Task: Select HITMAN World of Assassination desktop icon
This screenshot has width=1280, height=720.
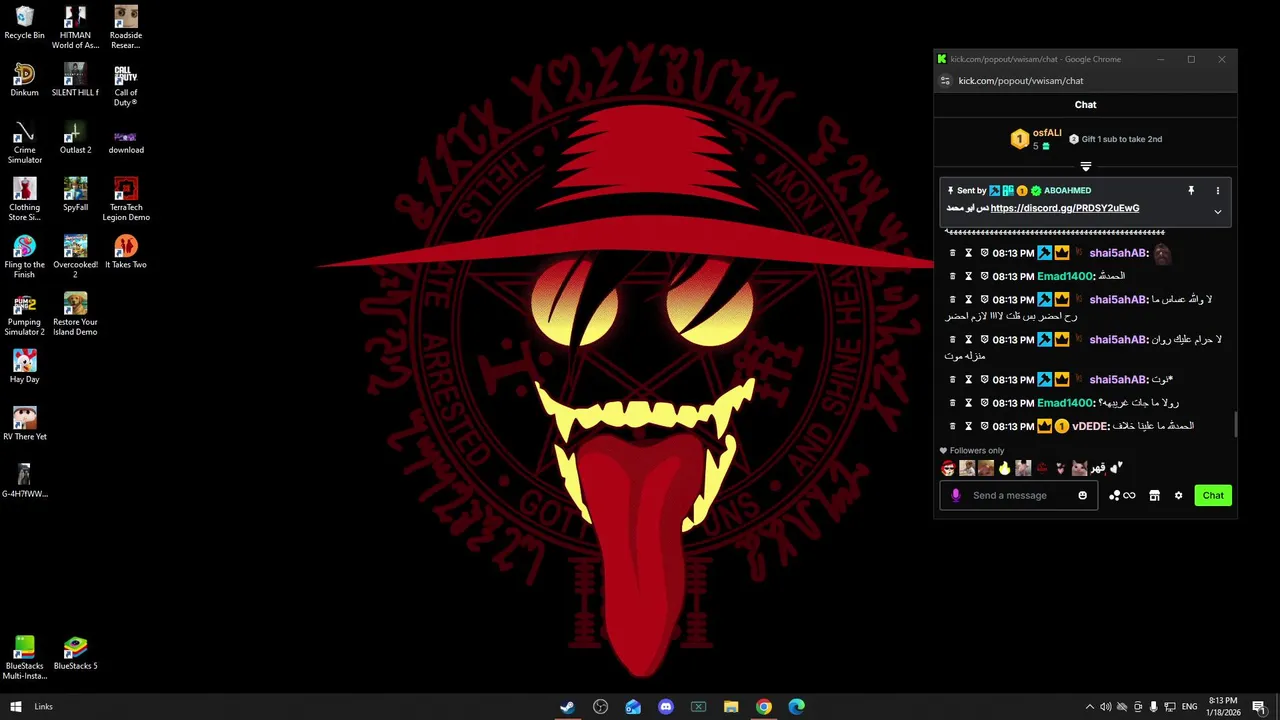Action: click(x=75, y=27)
